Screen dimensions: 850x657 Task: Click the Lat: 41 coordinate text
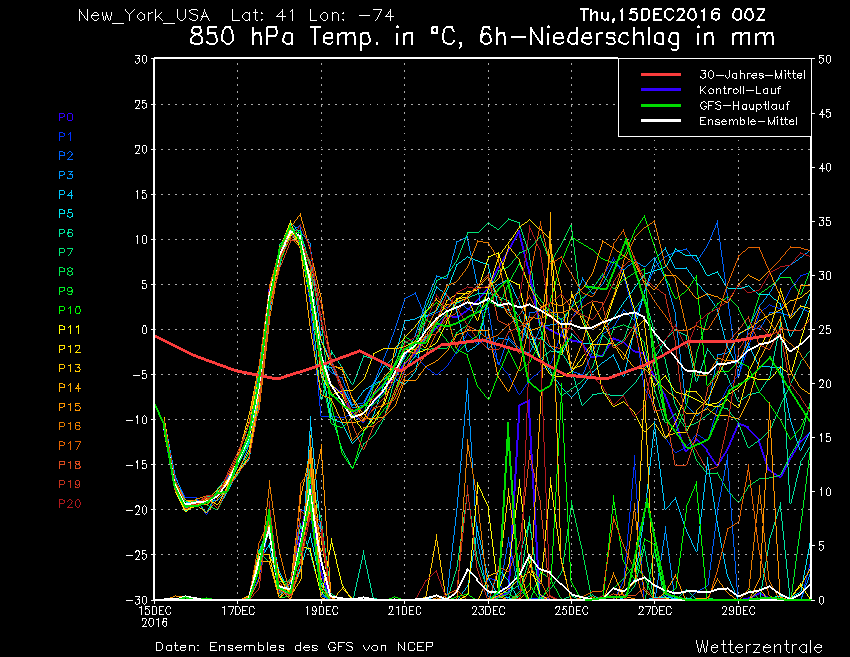(x=263, y=15)
